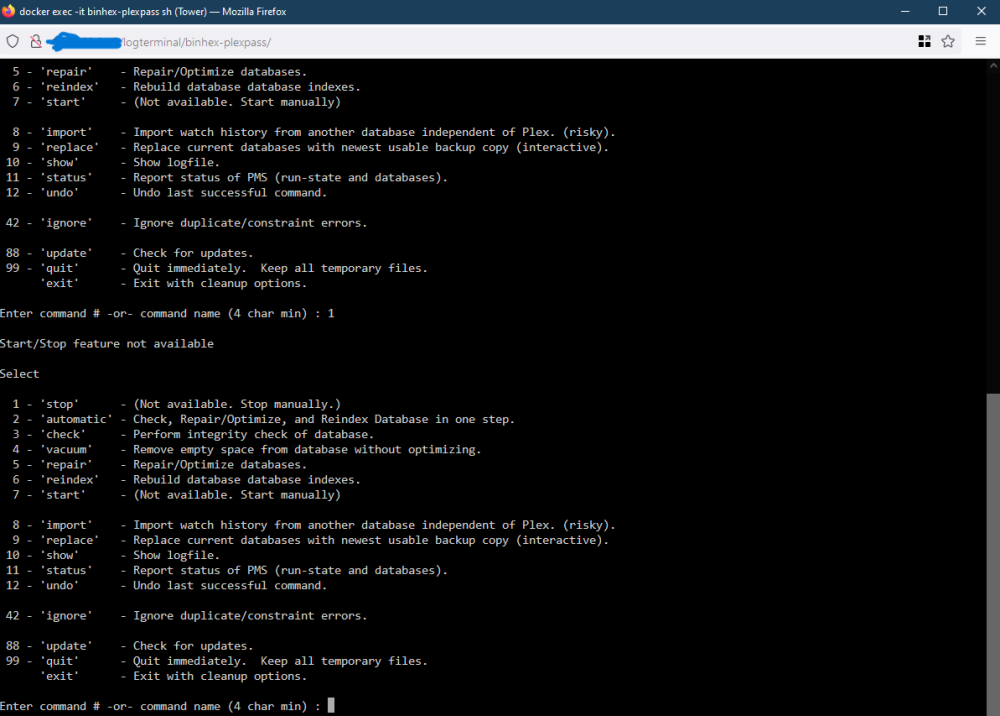The width and height of the screenshot is (1000, 716).
Task: Click lower "42 - 'ignore'" line
Action: (186, 616)
